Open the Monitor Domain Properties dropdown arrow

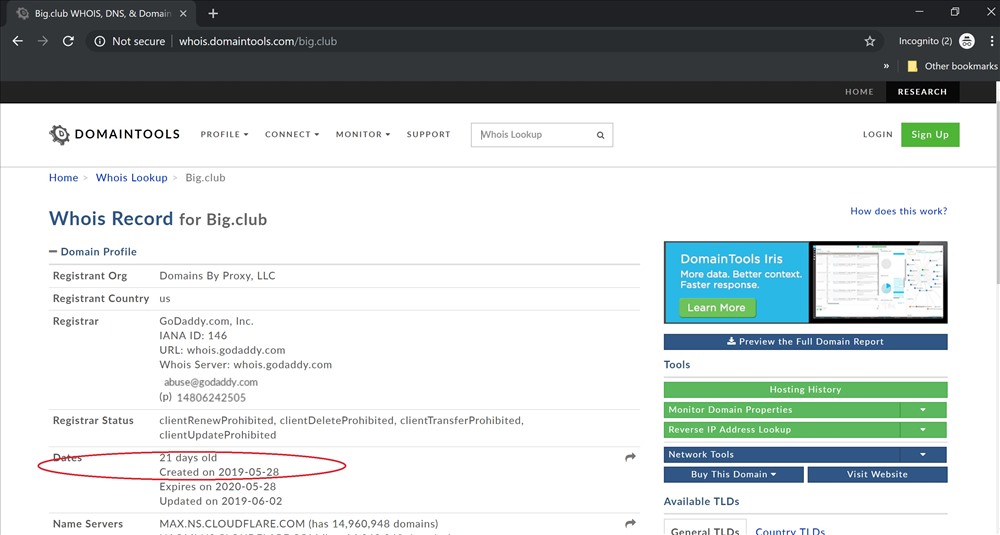tap(923, 410)
